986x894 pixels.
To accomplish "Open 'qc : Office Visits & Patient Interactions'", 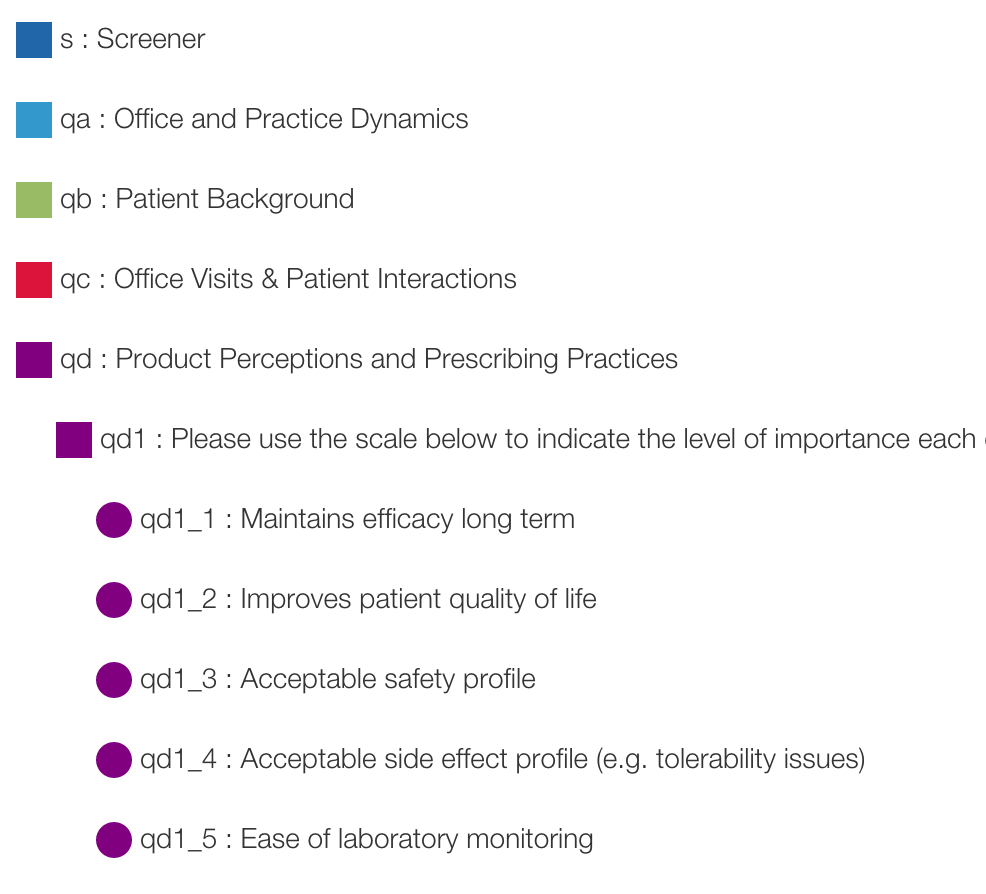I will (x=288, y=280).
